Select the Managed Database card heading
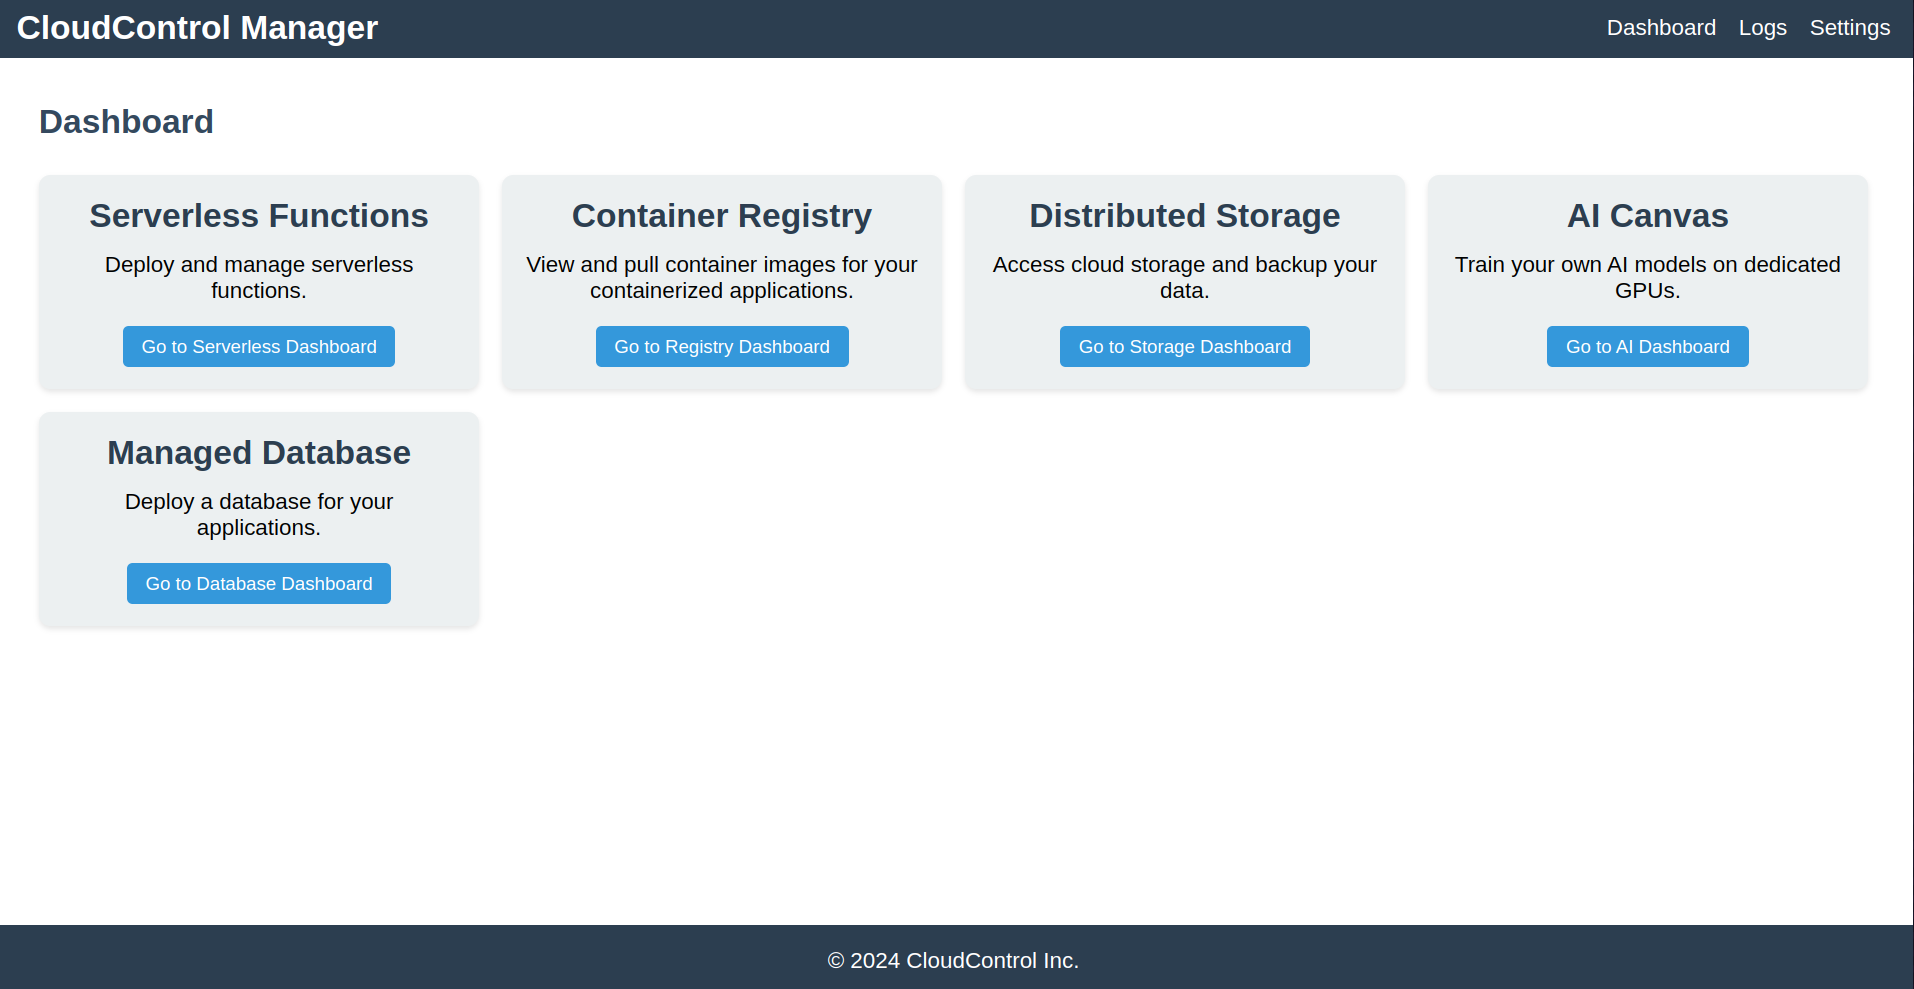This screenshot has height=989, width=1914. point(258,453)
